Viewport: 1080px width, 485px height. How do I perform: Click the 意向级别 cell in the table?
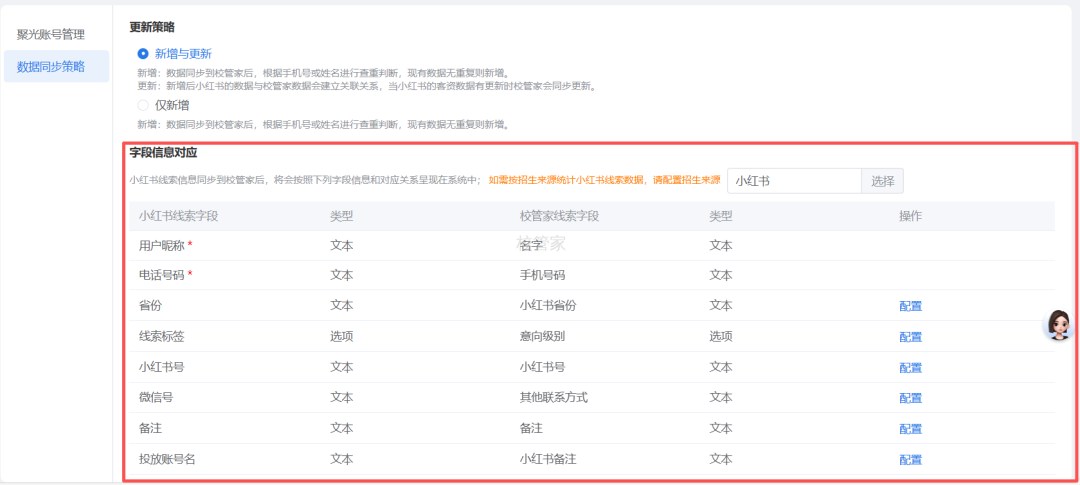tap(542, 337)
